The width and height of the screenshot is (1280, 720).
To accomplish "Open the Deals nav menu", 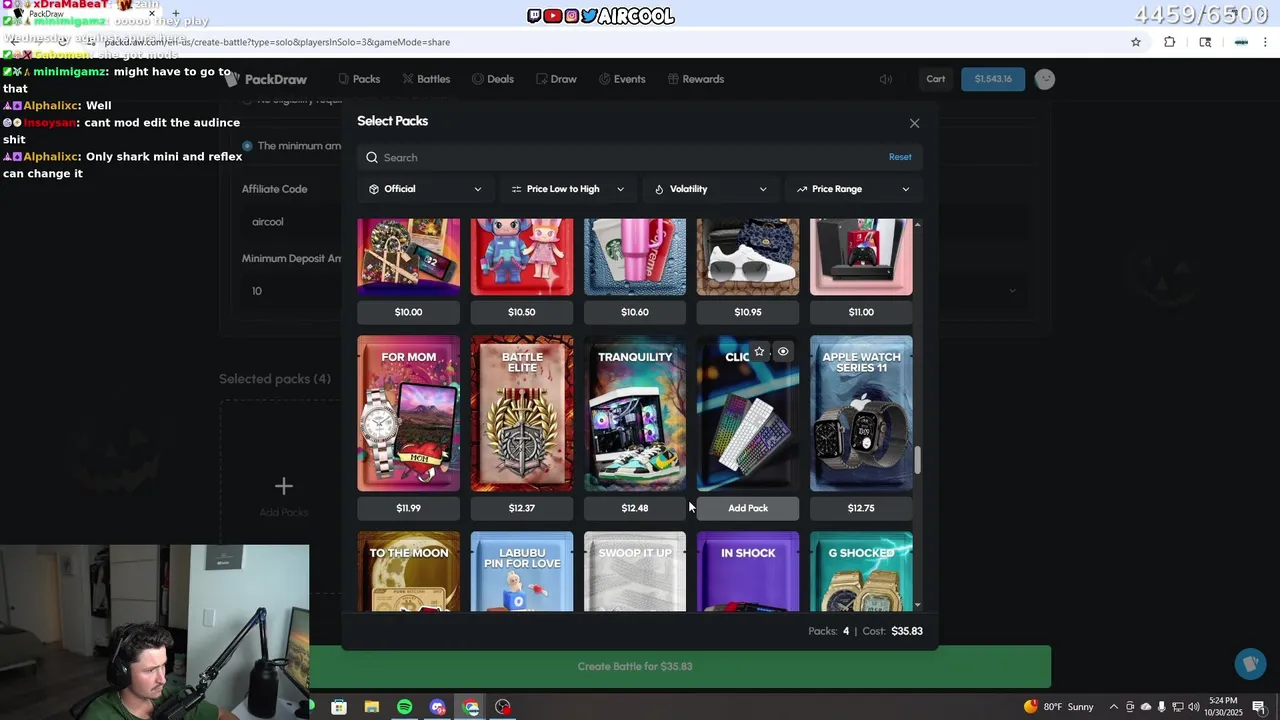I will tap(492, 79).
